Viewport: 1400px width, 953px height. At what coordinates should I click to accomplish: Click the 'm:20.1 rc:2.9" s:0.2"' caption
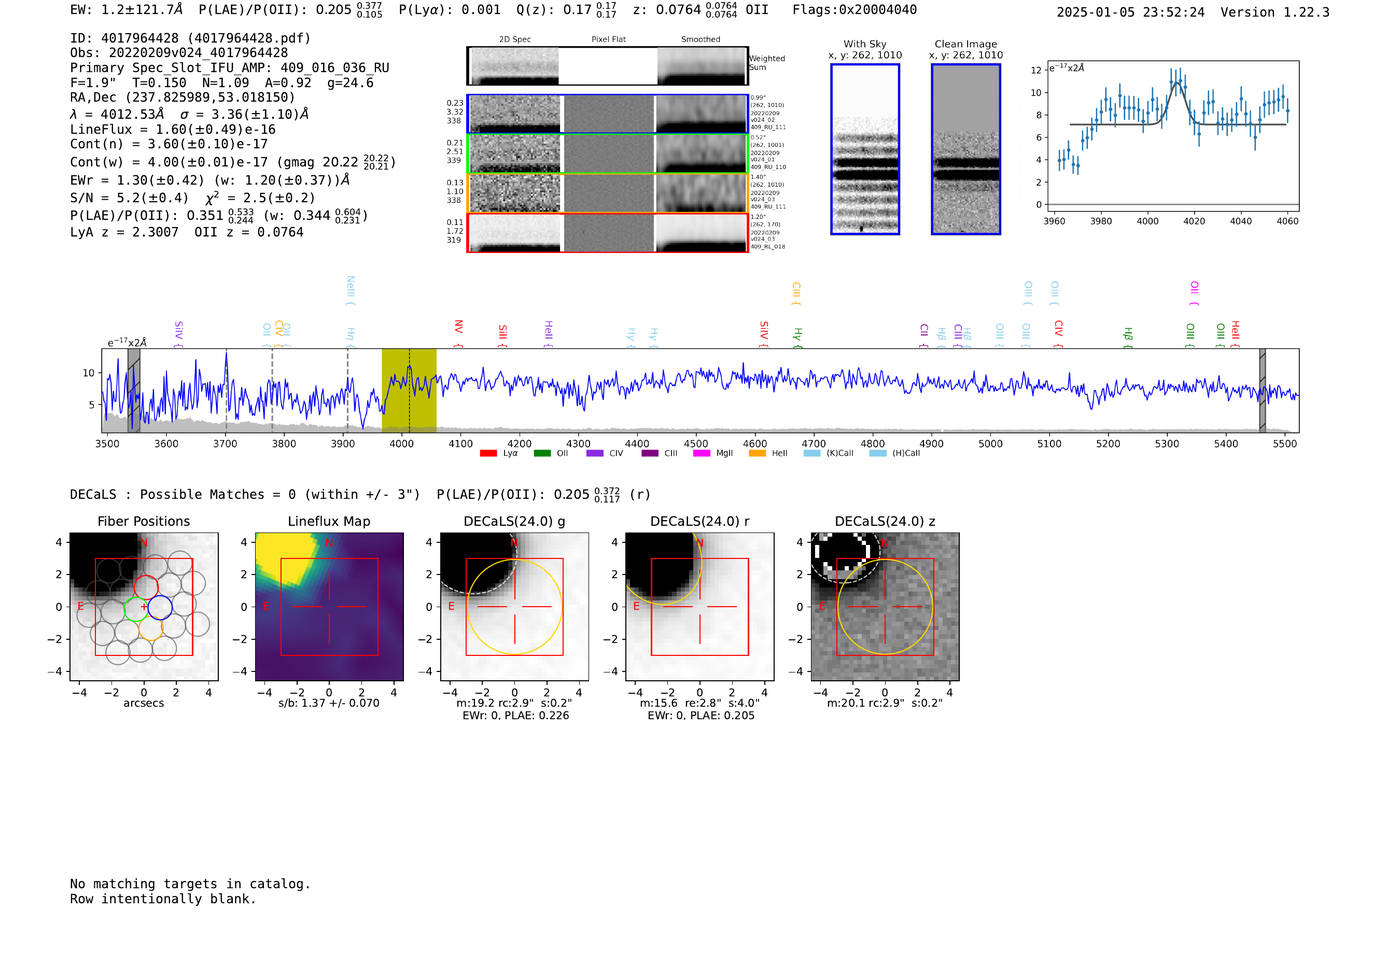click(885, 703)
